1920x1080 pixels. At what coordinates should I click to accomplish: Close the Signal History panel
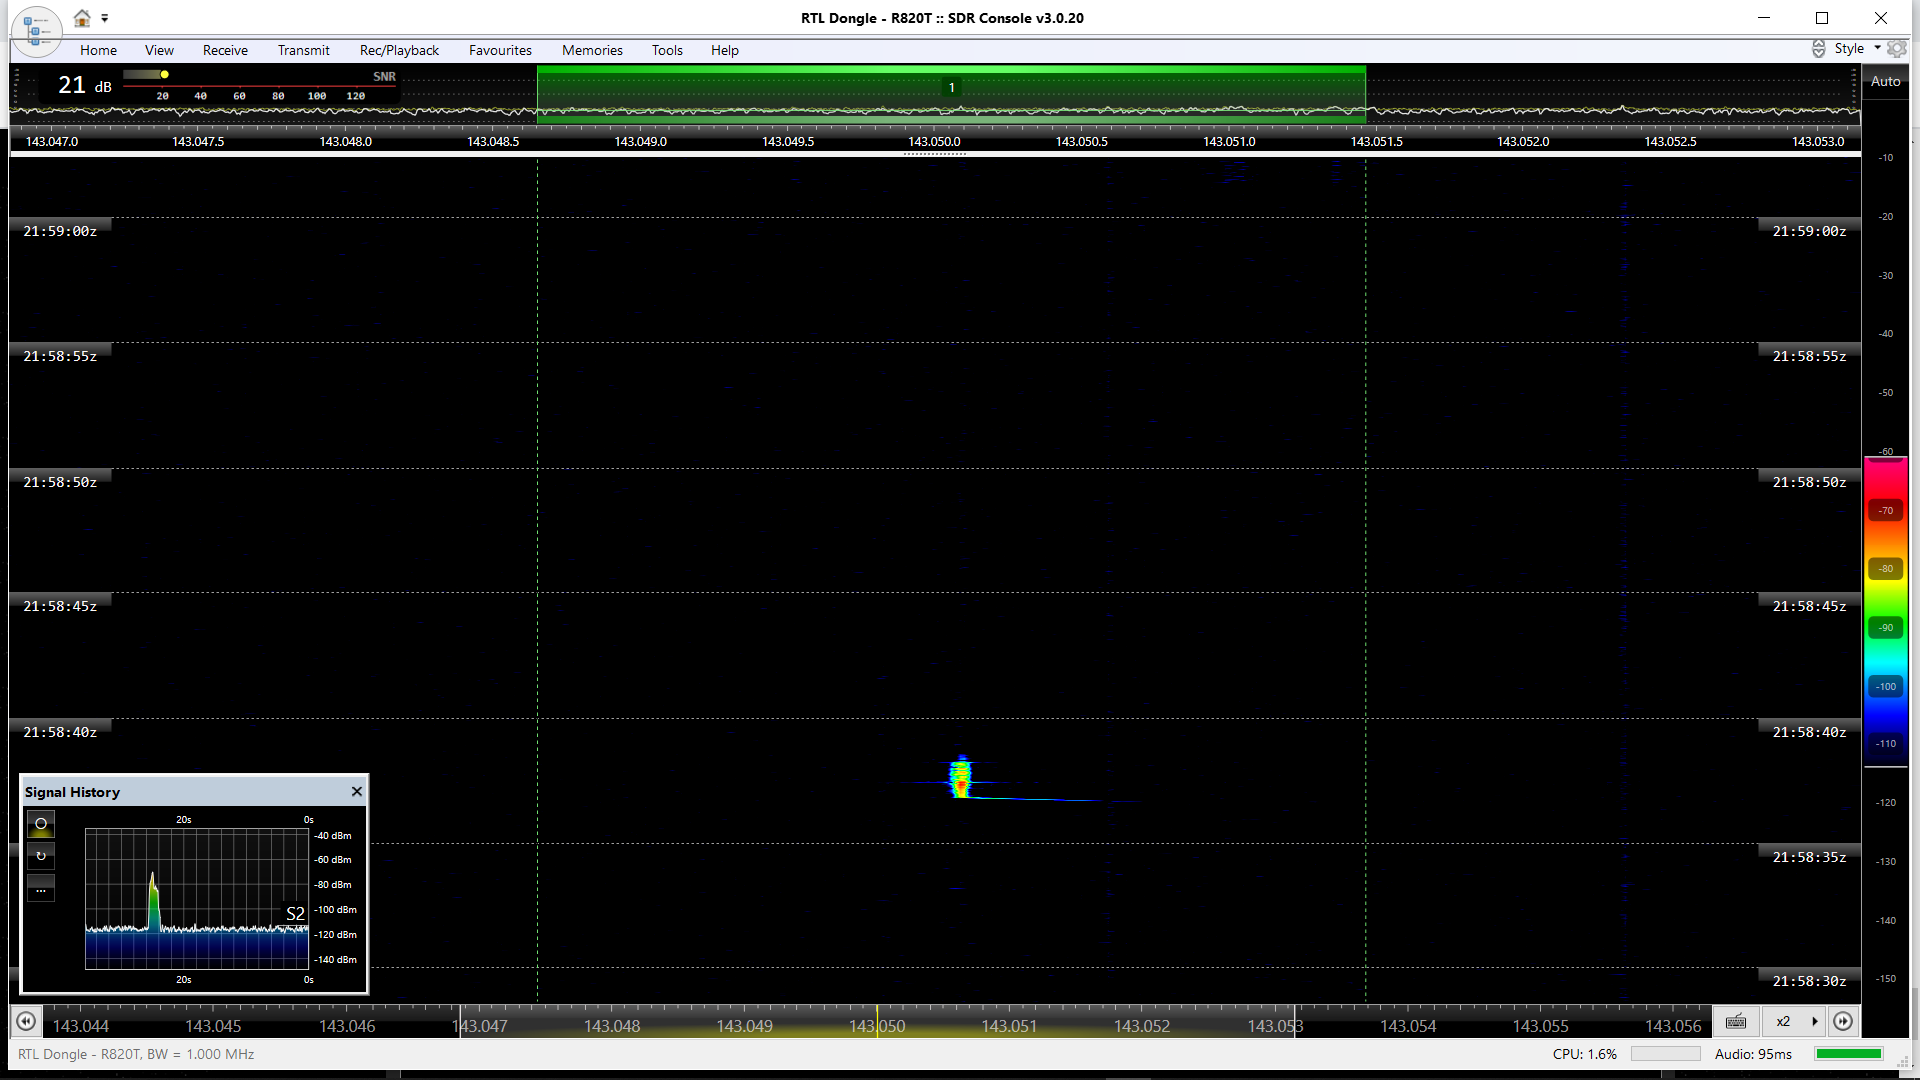tap(356, 791)
